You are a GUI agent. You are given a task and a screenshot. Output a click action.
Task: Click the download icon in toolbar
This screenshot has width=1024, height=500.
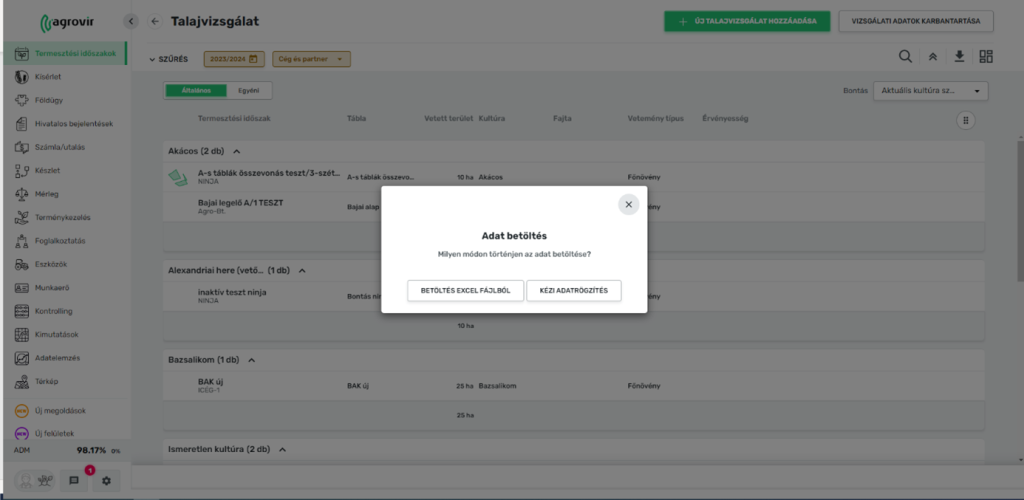click(x=960, y=57)
